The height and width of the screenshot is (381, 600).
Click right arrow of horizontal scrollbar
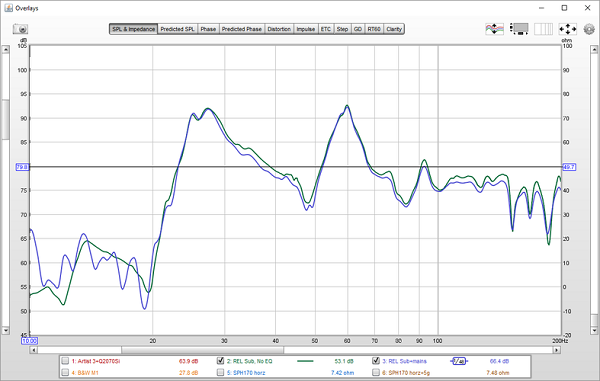[x=557, y=350]
